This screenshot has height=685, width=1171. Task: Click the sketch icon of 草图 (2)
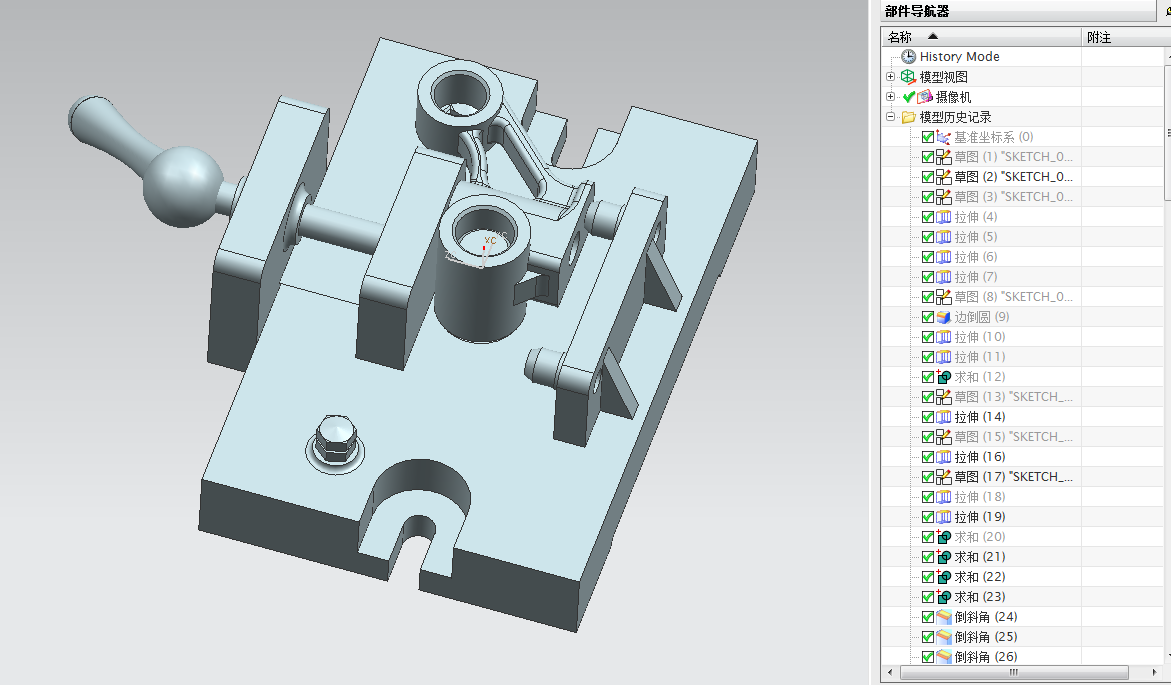pyautogui.click(x=944, y=177)
